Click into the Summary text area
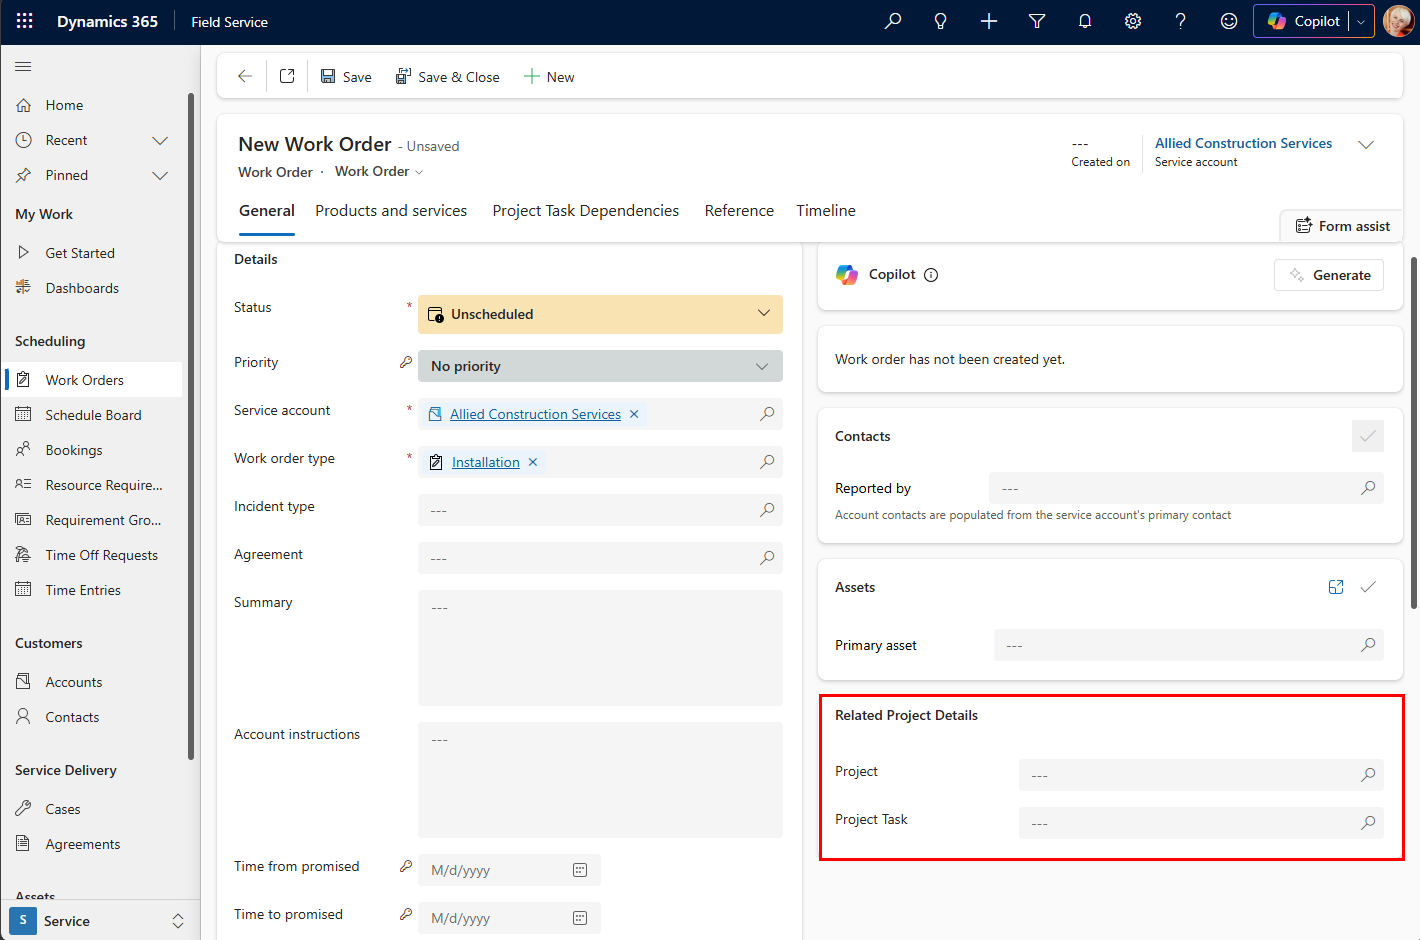Image resolution: width=1420 pixels, height=940 pixels. coord(600,648)
